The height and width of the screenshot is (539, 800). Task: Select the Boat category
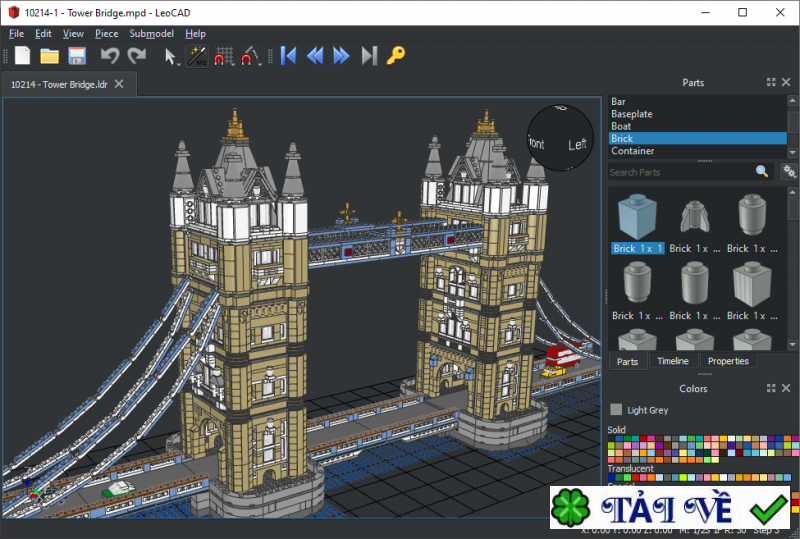point(698,126)
